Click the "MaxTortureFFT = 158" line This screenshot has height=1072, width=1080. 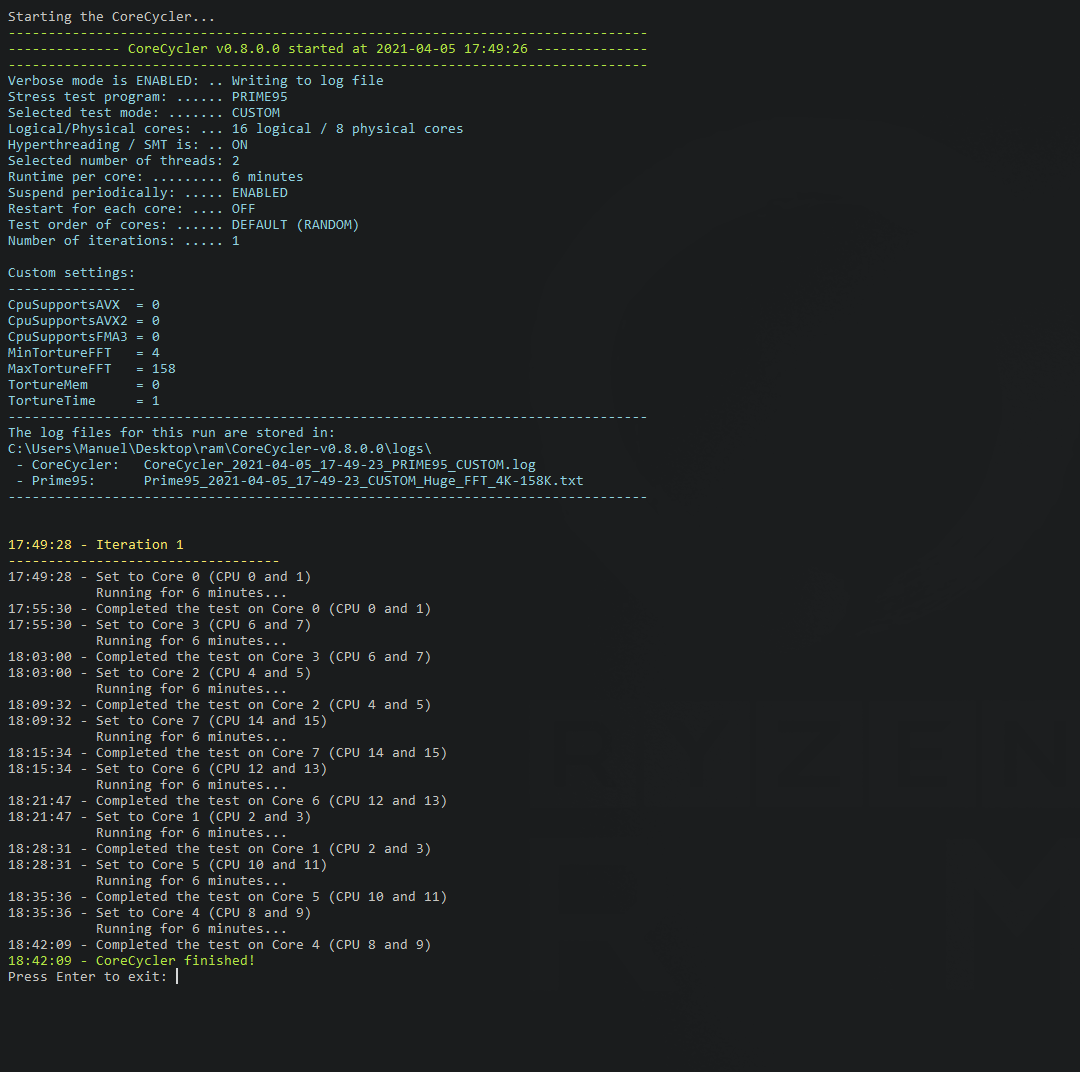pos(92,369)
